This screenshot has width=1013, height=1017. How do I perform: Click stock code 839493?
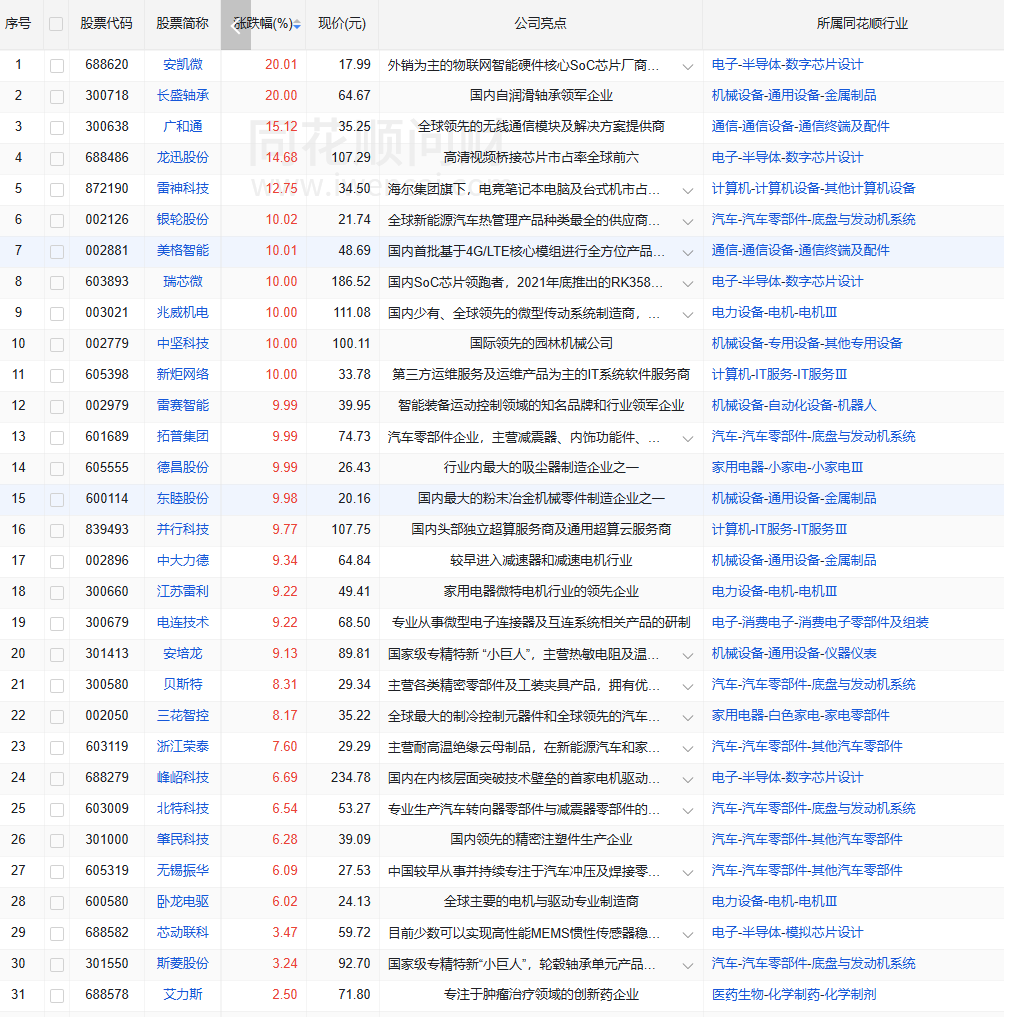pos(107,530)
